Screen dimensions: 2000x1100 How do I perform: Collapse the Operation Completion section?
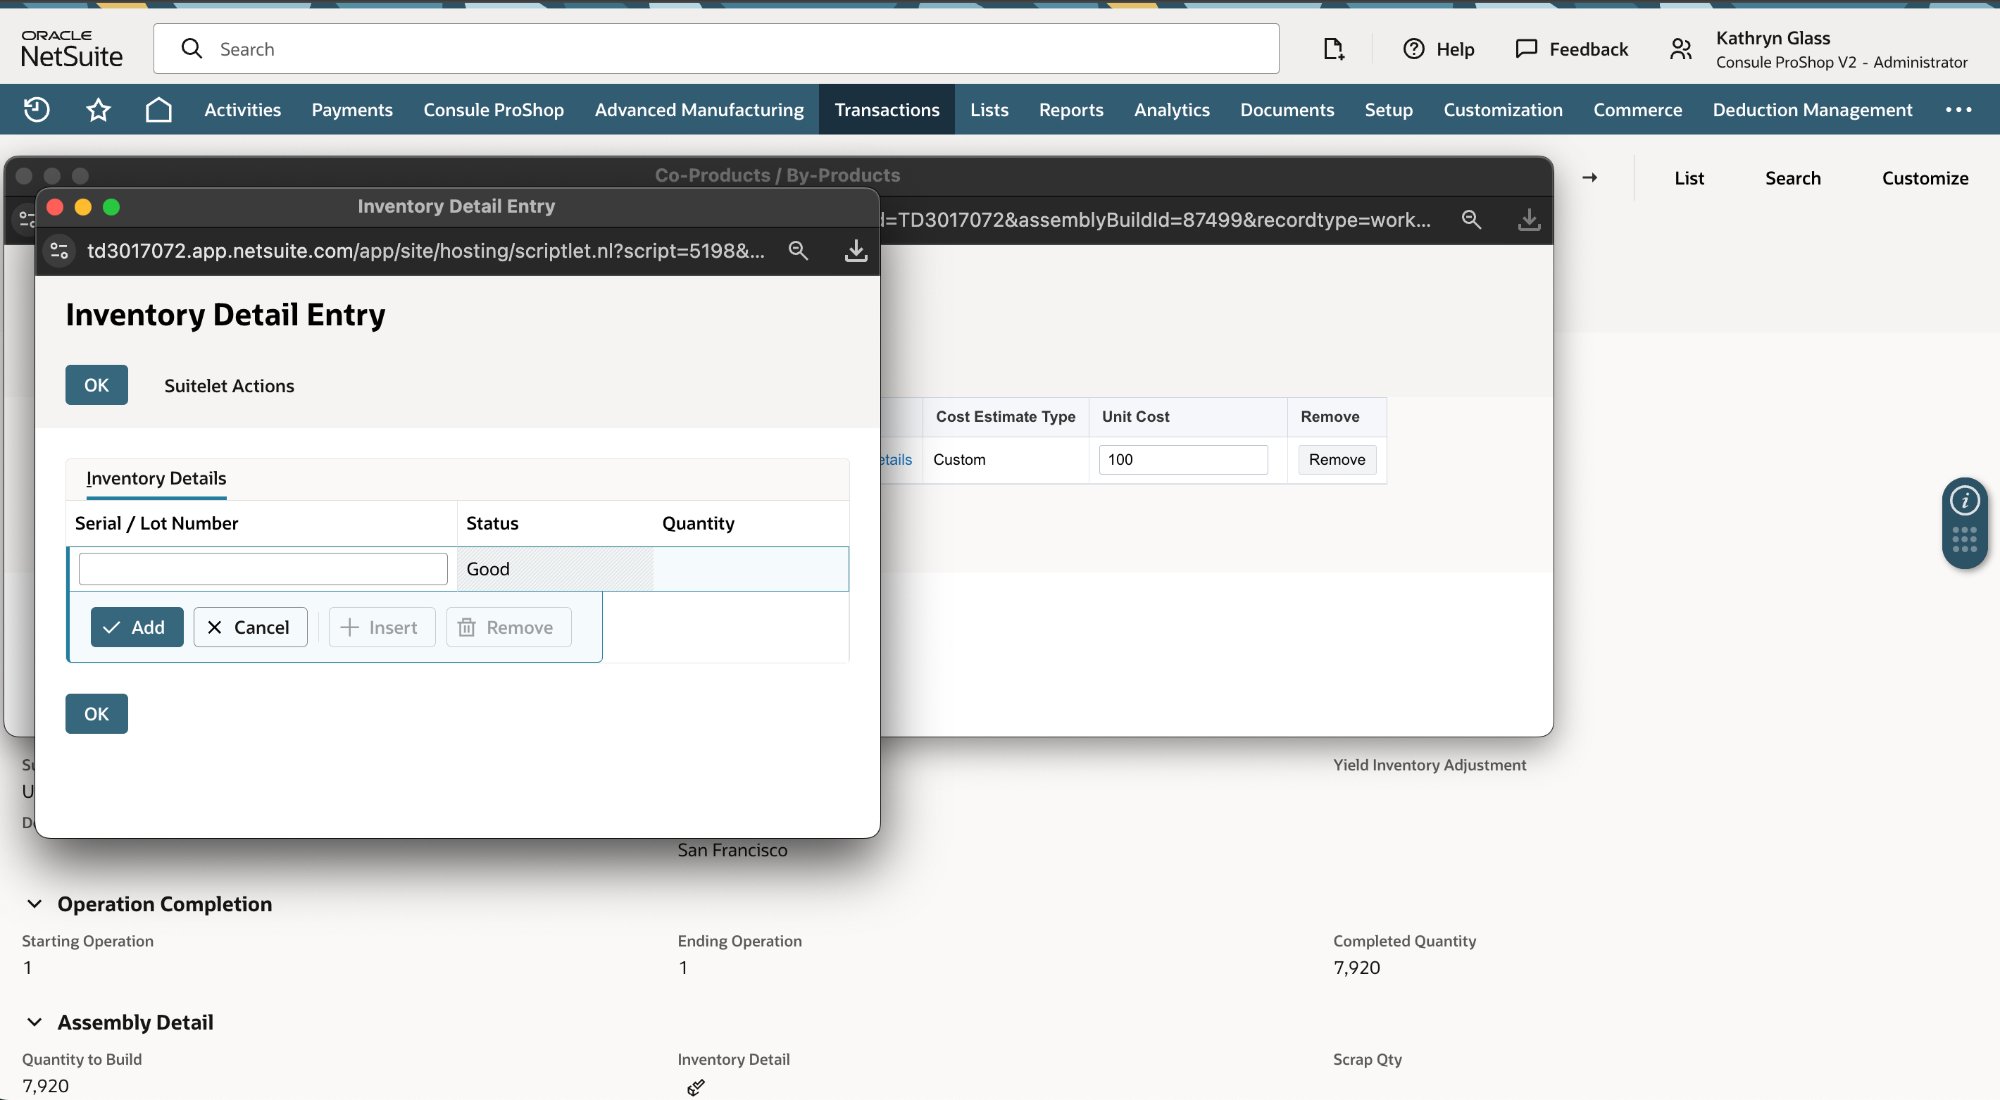click(x=35, y=904)
